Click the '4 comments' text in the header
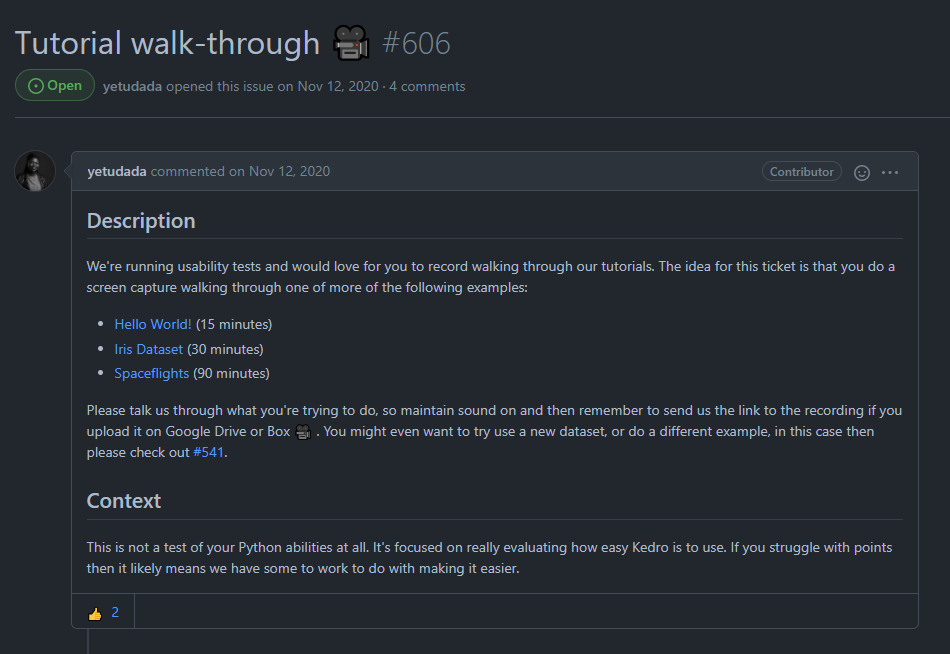Screen dimensions: 950x654 [x=427, y=86]
